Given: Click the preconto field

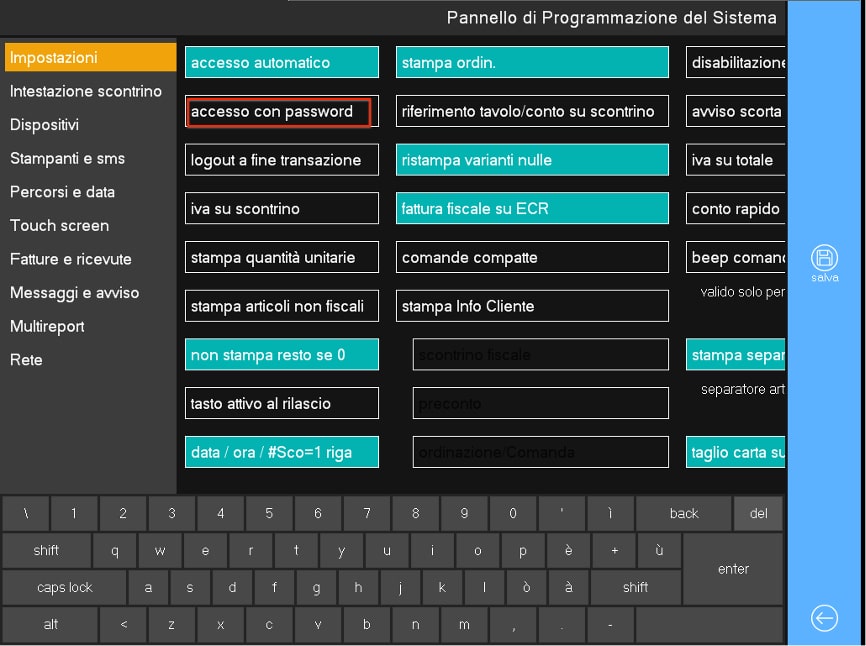Looking at the screenshot, I should pyautogui.click(x=540, y=404).
